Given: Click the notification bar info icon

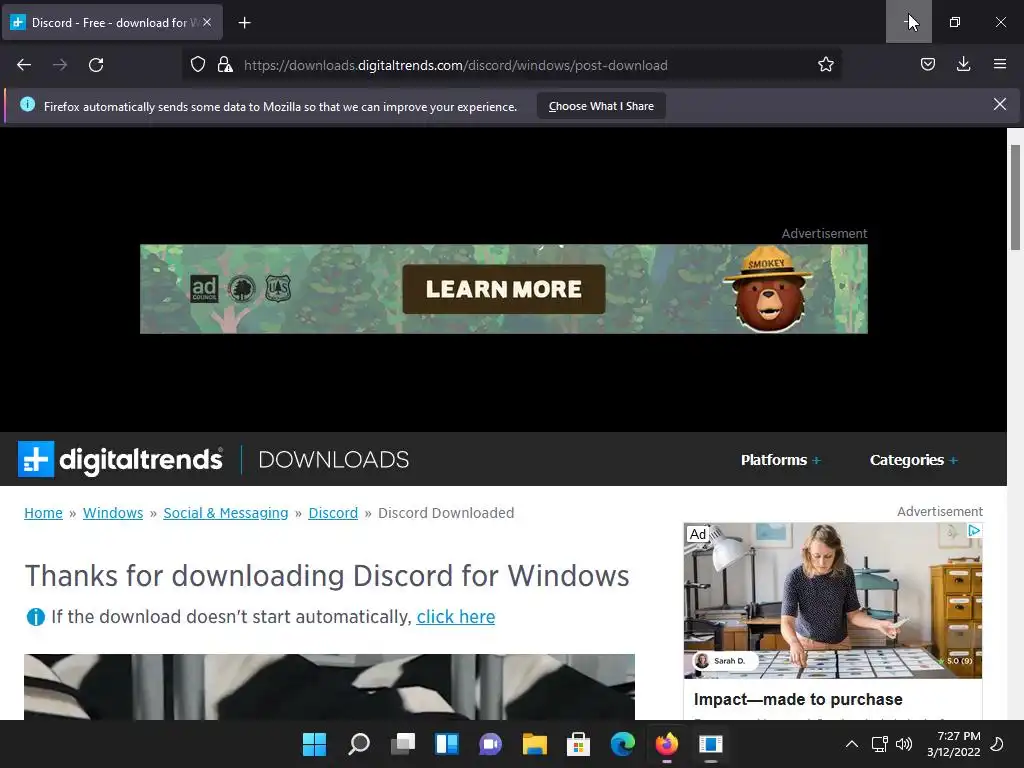Looking at the screenshot, I should (27, 104).
